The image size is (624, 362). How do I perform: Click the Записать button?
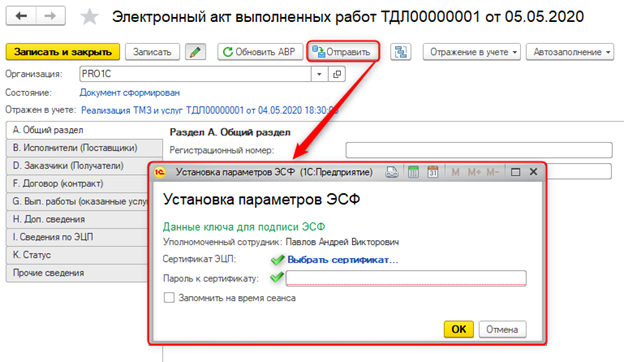point(152,52)
